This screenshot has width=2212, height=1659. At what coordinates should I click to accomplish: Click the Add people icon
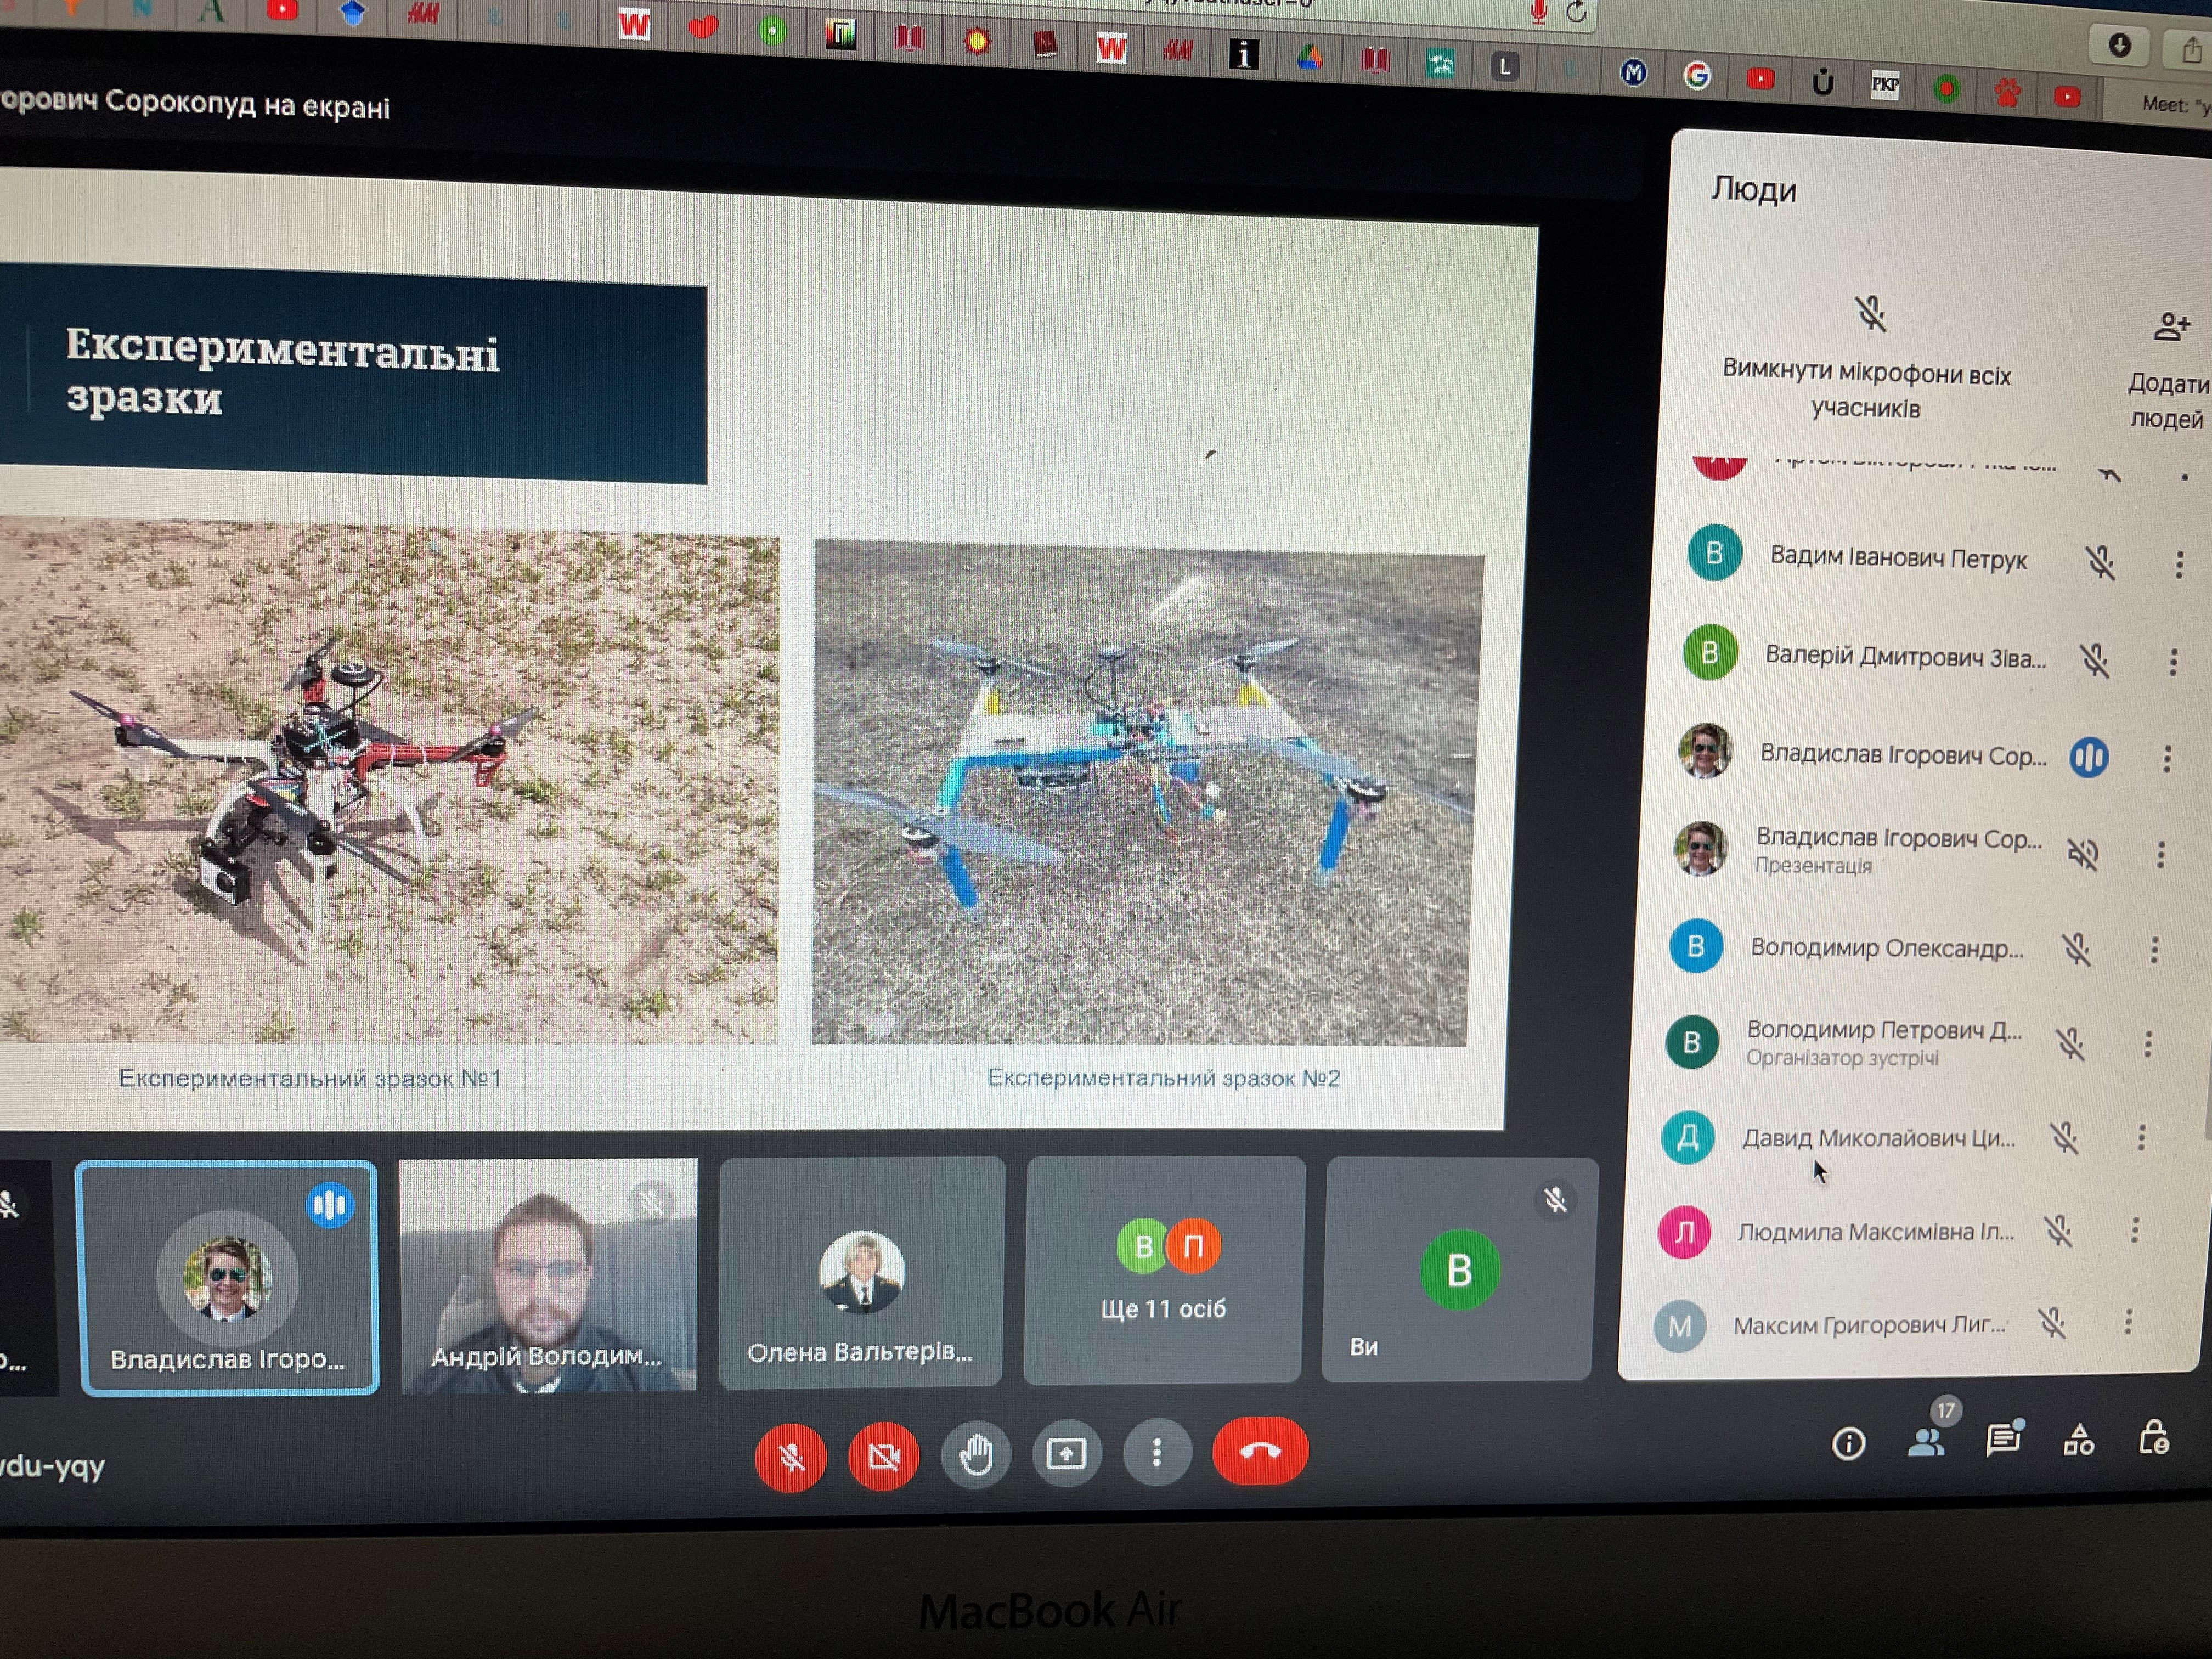pyautogui.click(x=2171, y=326)
